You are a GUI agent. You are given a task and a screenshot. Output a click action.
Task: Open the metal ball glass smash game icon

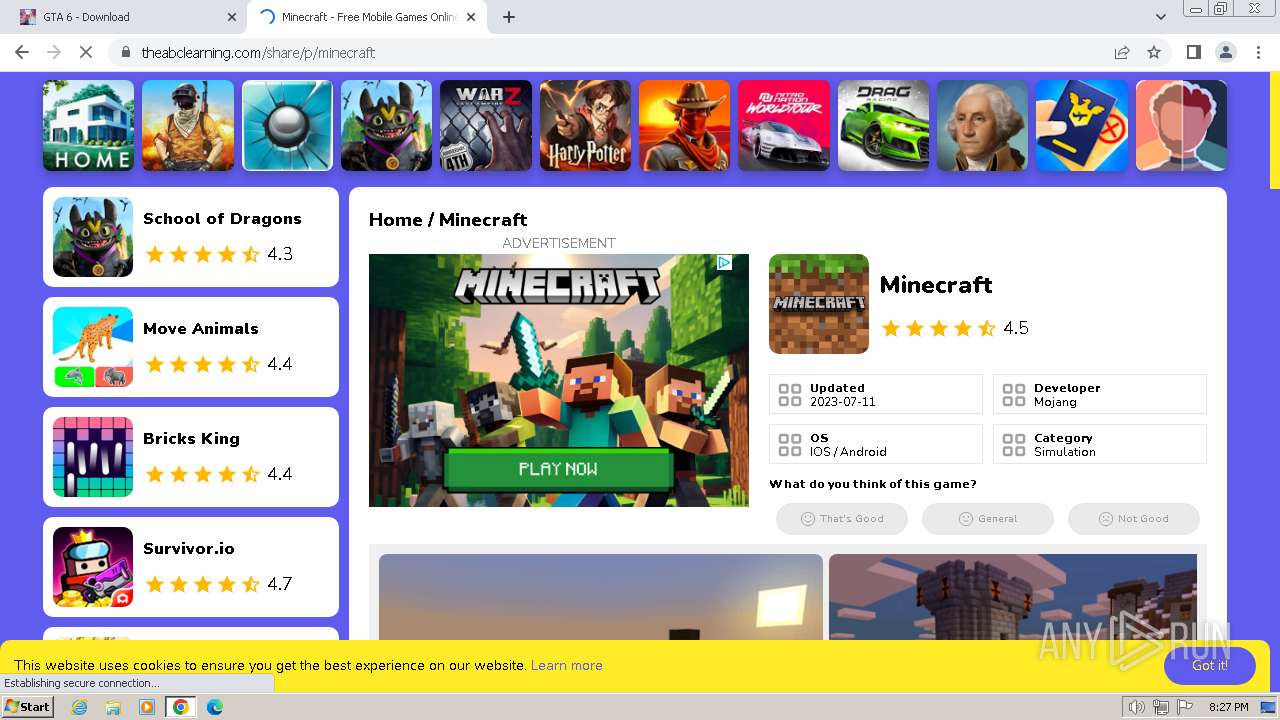287,126
